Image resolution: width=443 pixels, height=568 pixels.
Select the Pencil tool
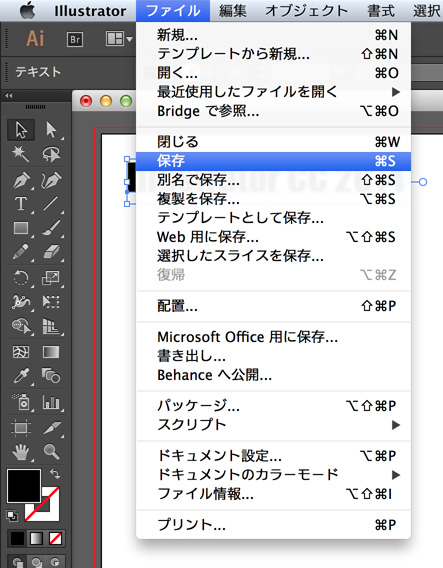point(21,252)
